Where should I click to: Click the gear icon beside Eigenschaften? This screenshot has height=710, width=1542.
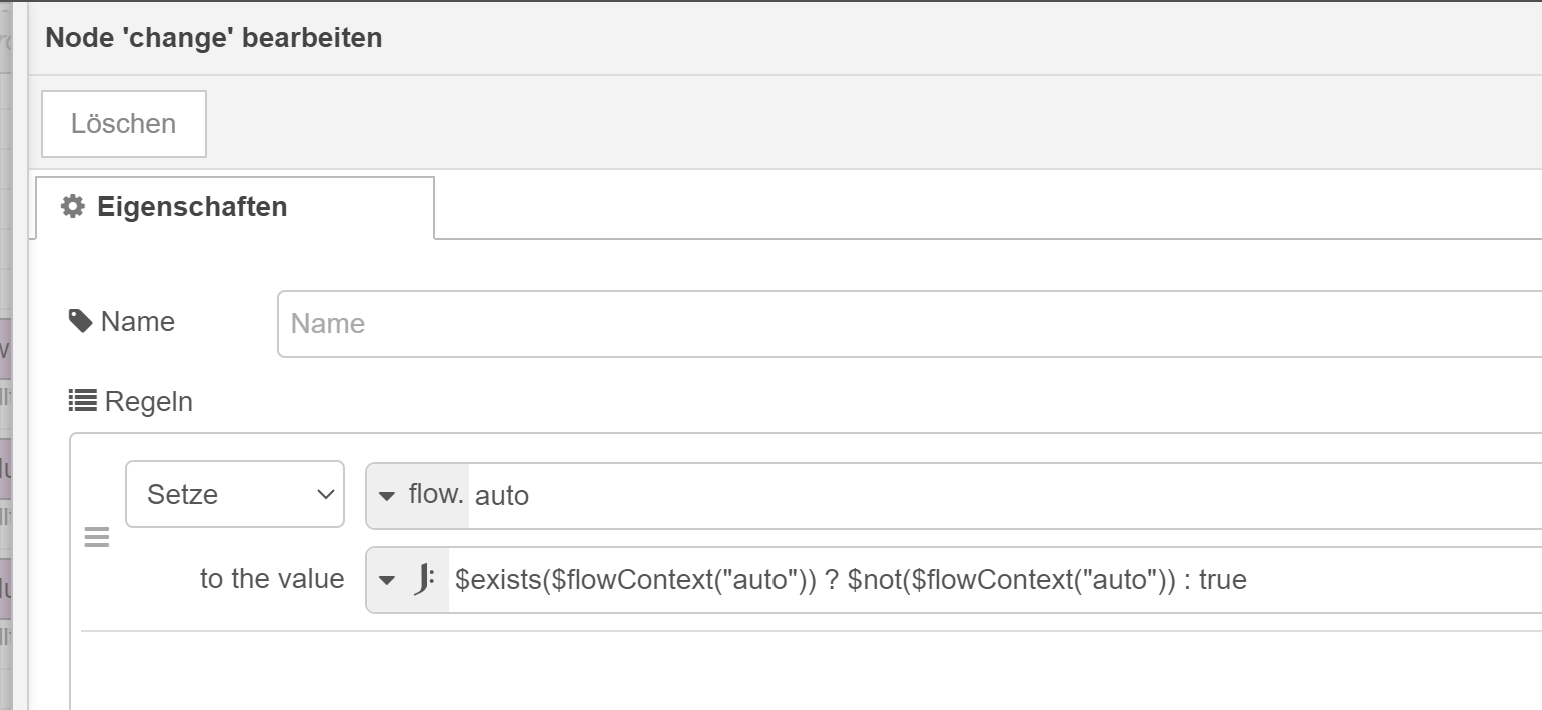tap(73, 206)
